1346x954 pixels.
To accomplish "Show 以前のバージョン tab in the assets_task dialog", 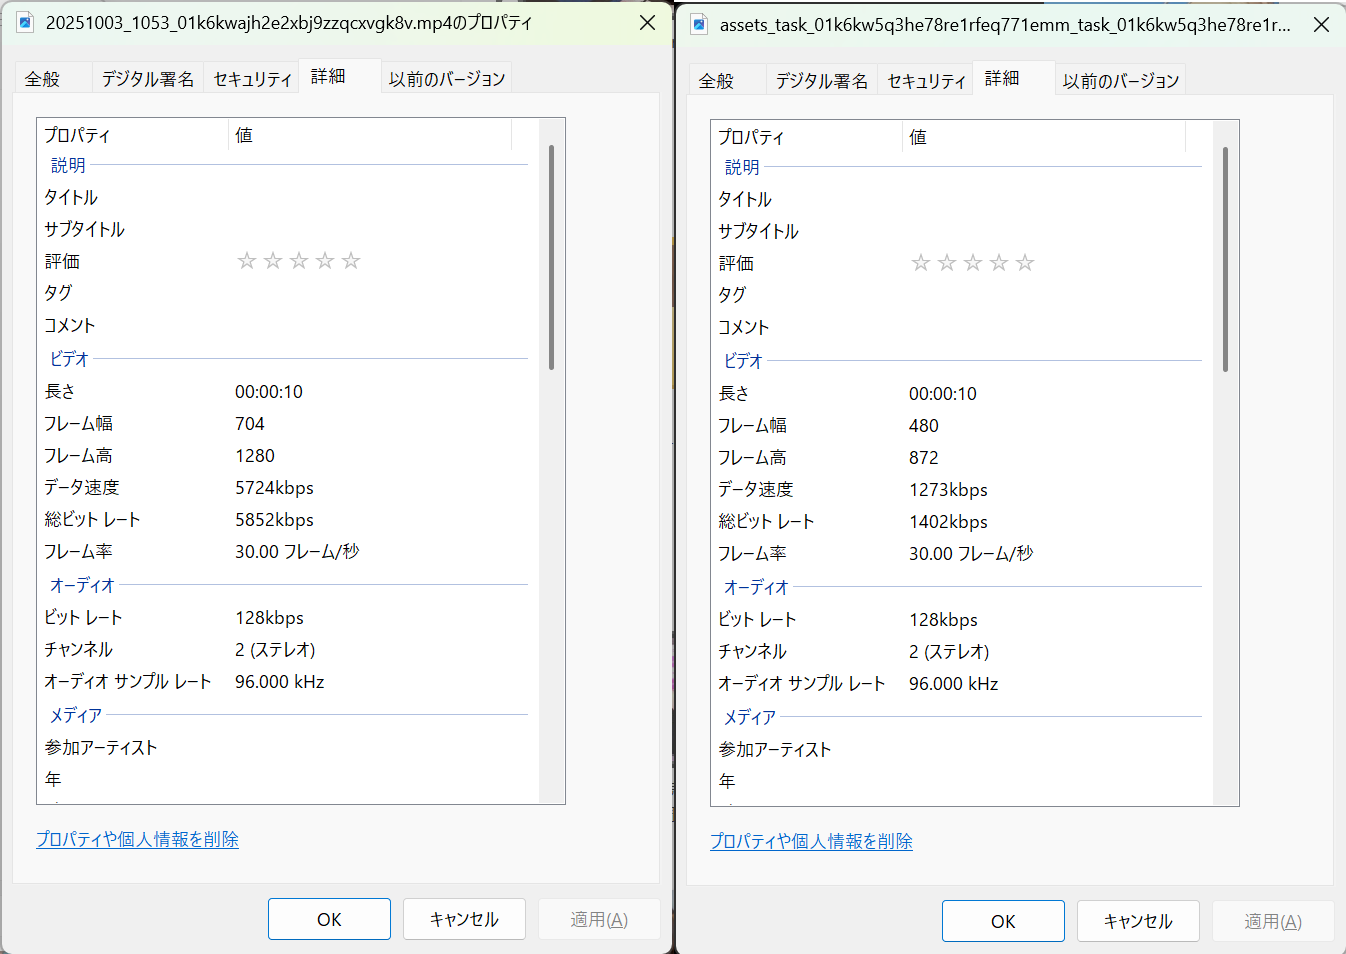I will coord(1121,81).
